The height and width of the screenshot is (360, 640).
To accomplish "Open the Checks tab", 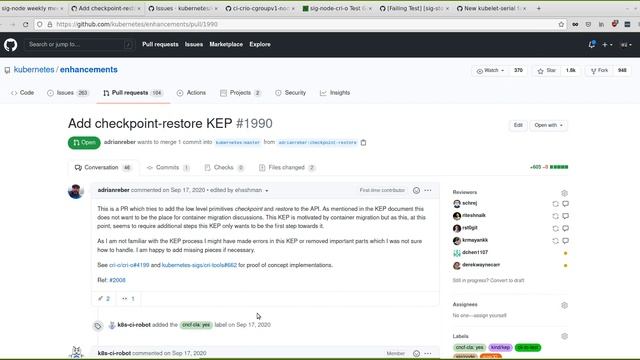I will [x=224, y=168].
